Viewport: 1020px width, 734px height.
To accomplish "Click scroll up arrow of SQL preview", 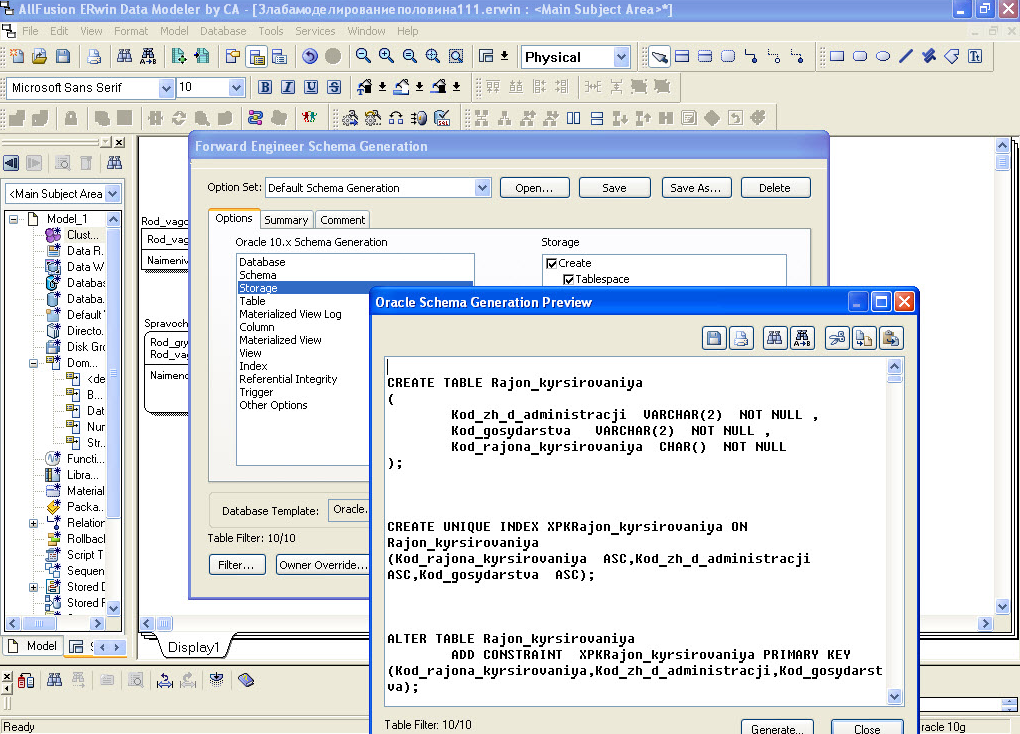I will (x=894, y=366).
